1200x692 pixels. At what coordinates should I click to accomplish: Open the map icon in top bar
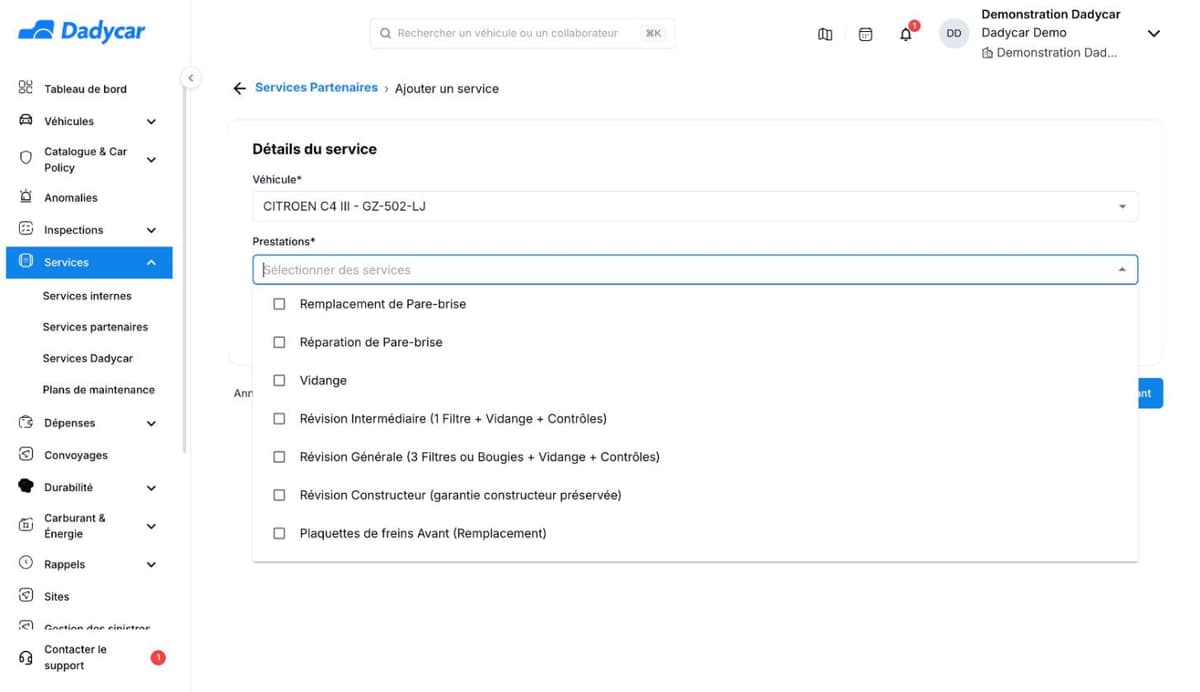(x=825, y=34)
